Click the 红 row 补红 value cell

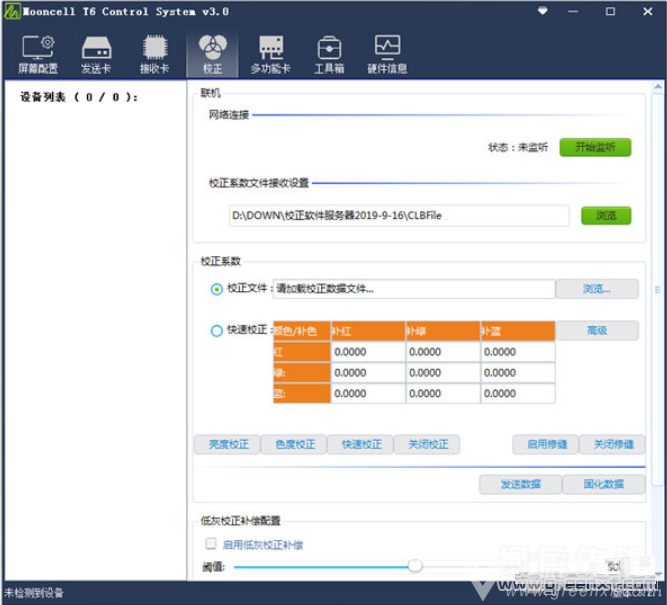368,352
